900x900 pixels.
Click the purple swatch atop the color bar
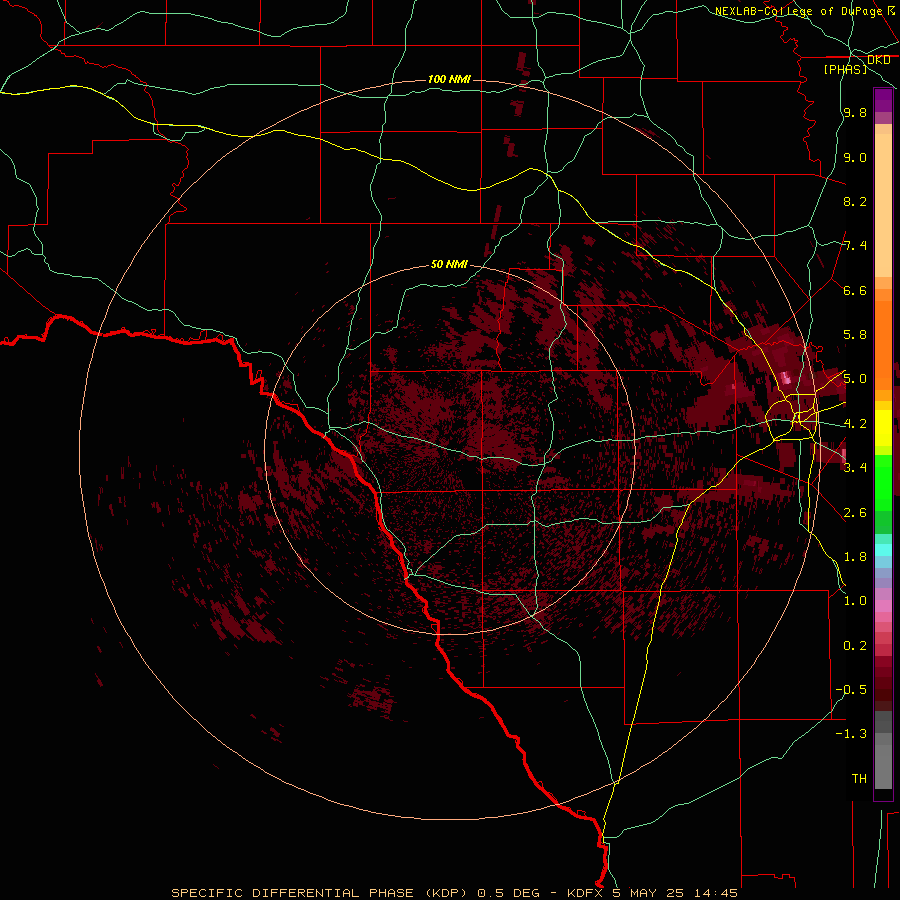click(x=883, y=100)
